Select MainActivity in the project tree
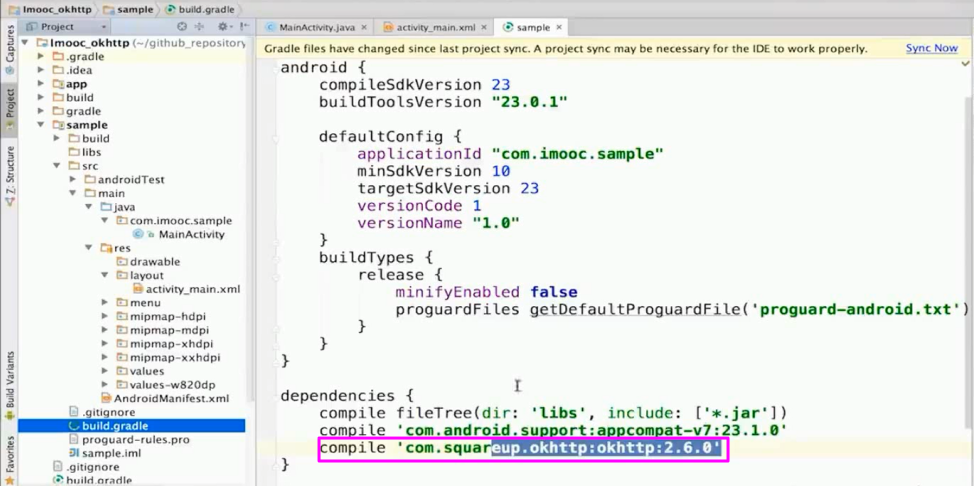Image resolution: width=974 pixels, height=486 pixels. [191, 234]
